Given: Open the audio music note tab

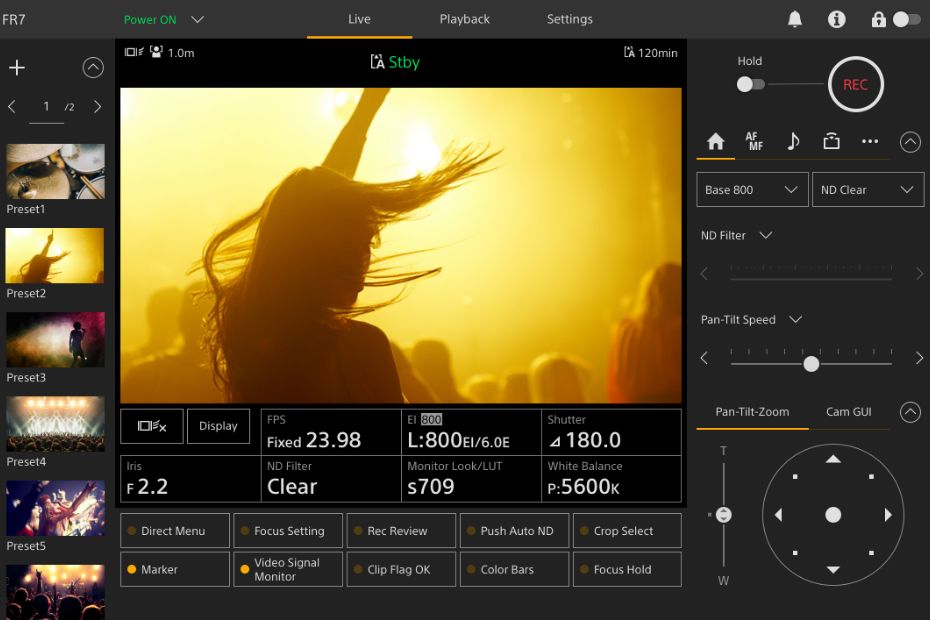Looking at the screenshot, I should point(793,142).
